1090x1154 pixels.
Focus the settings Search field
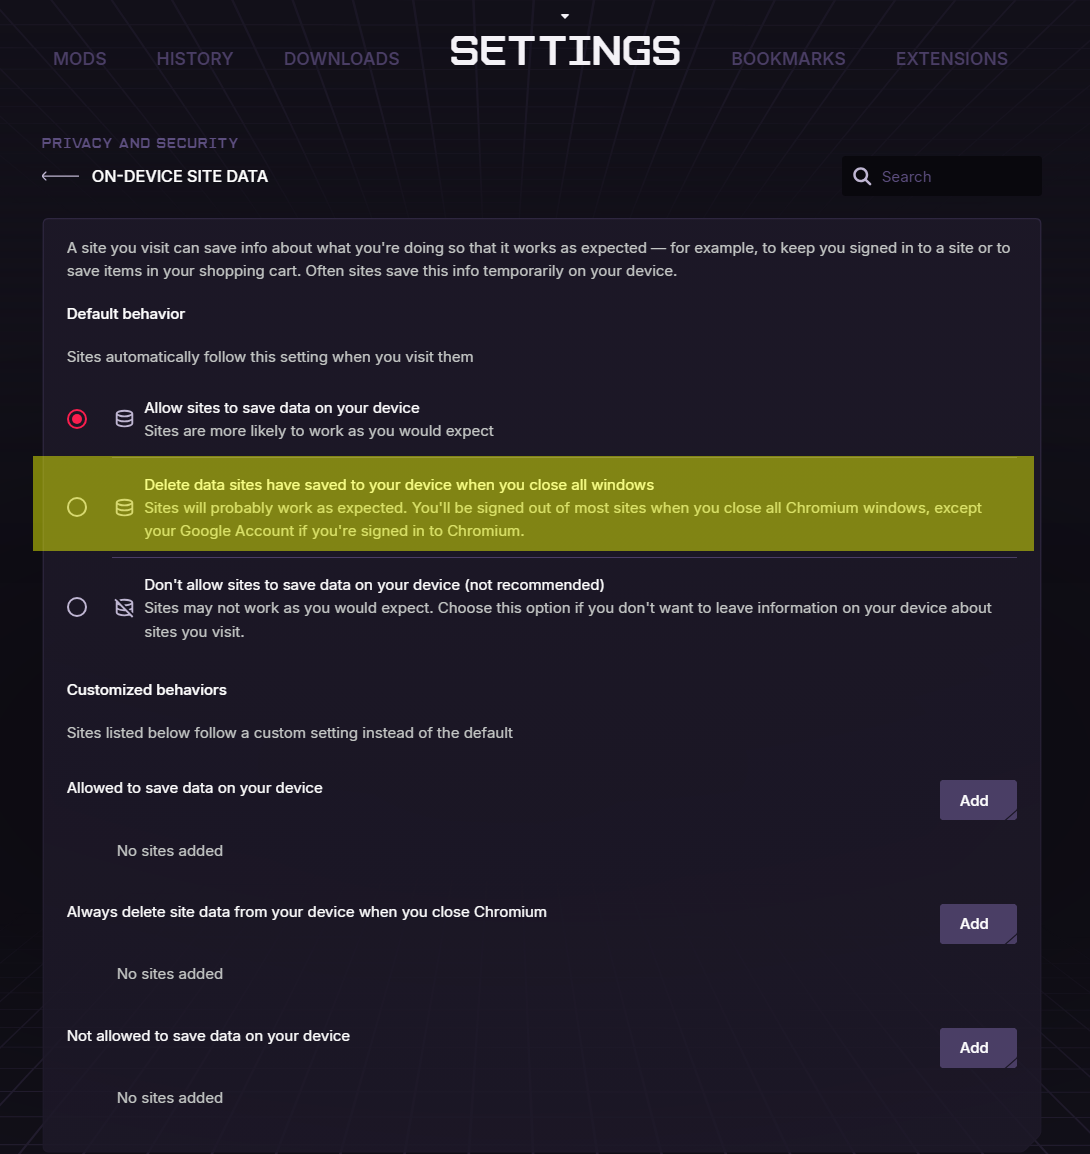[x=942, y=177]
